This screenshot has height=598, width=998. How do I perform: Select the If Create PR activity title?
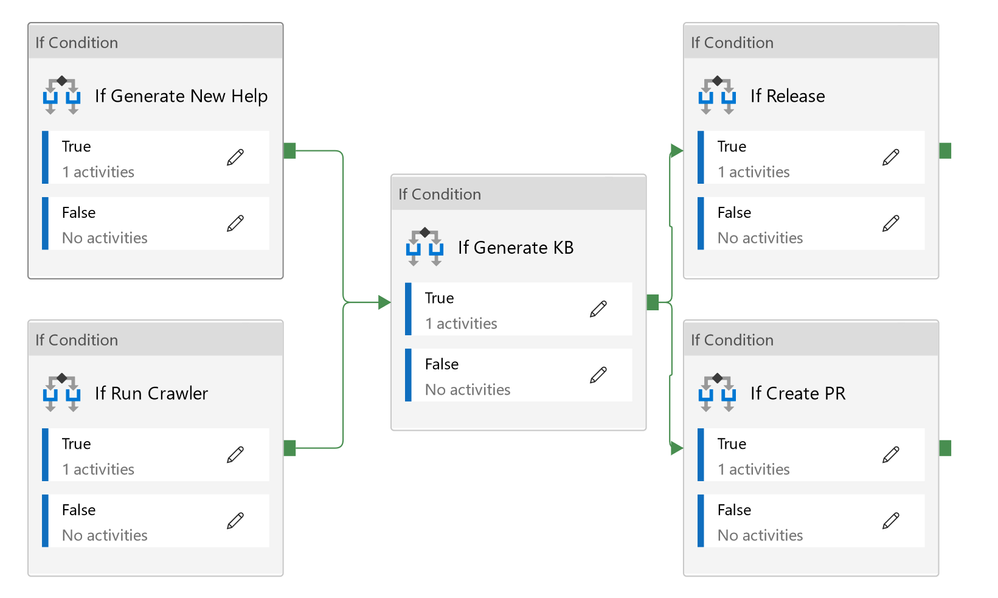point(798,394)
